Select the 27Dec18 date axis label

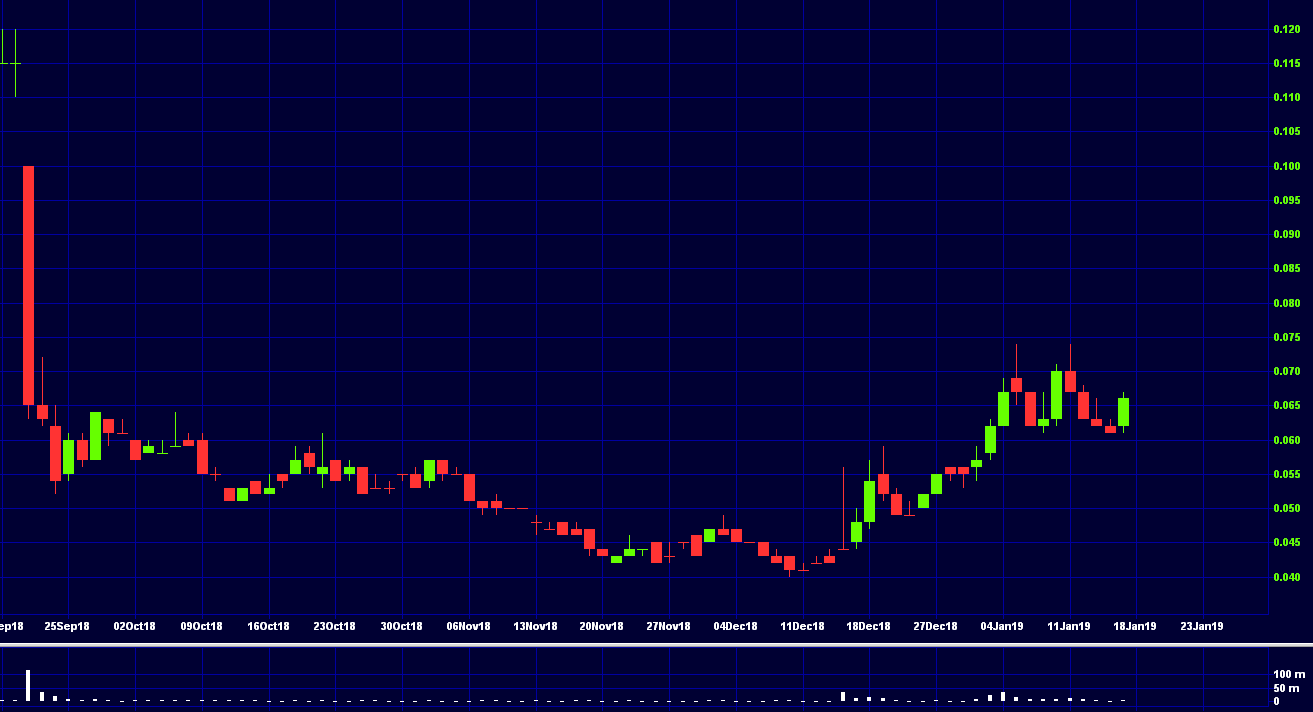click(936, 626)
